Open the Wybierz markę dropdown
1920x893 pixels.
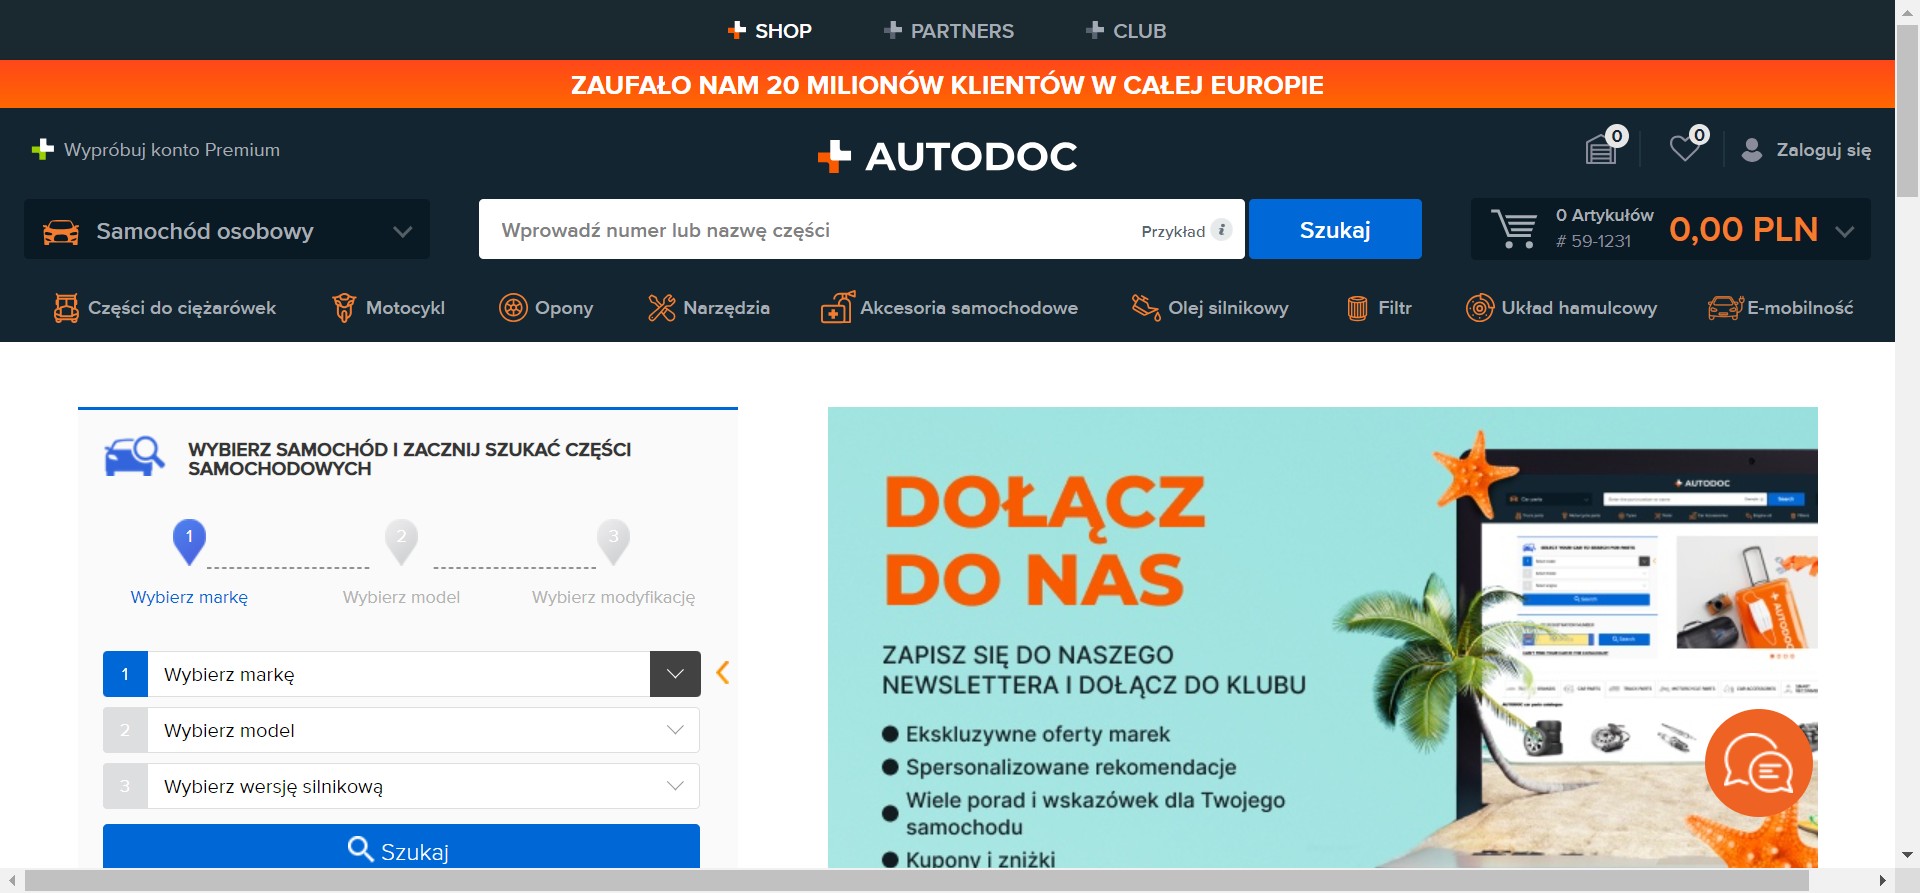402,674
